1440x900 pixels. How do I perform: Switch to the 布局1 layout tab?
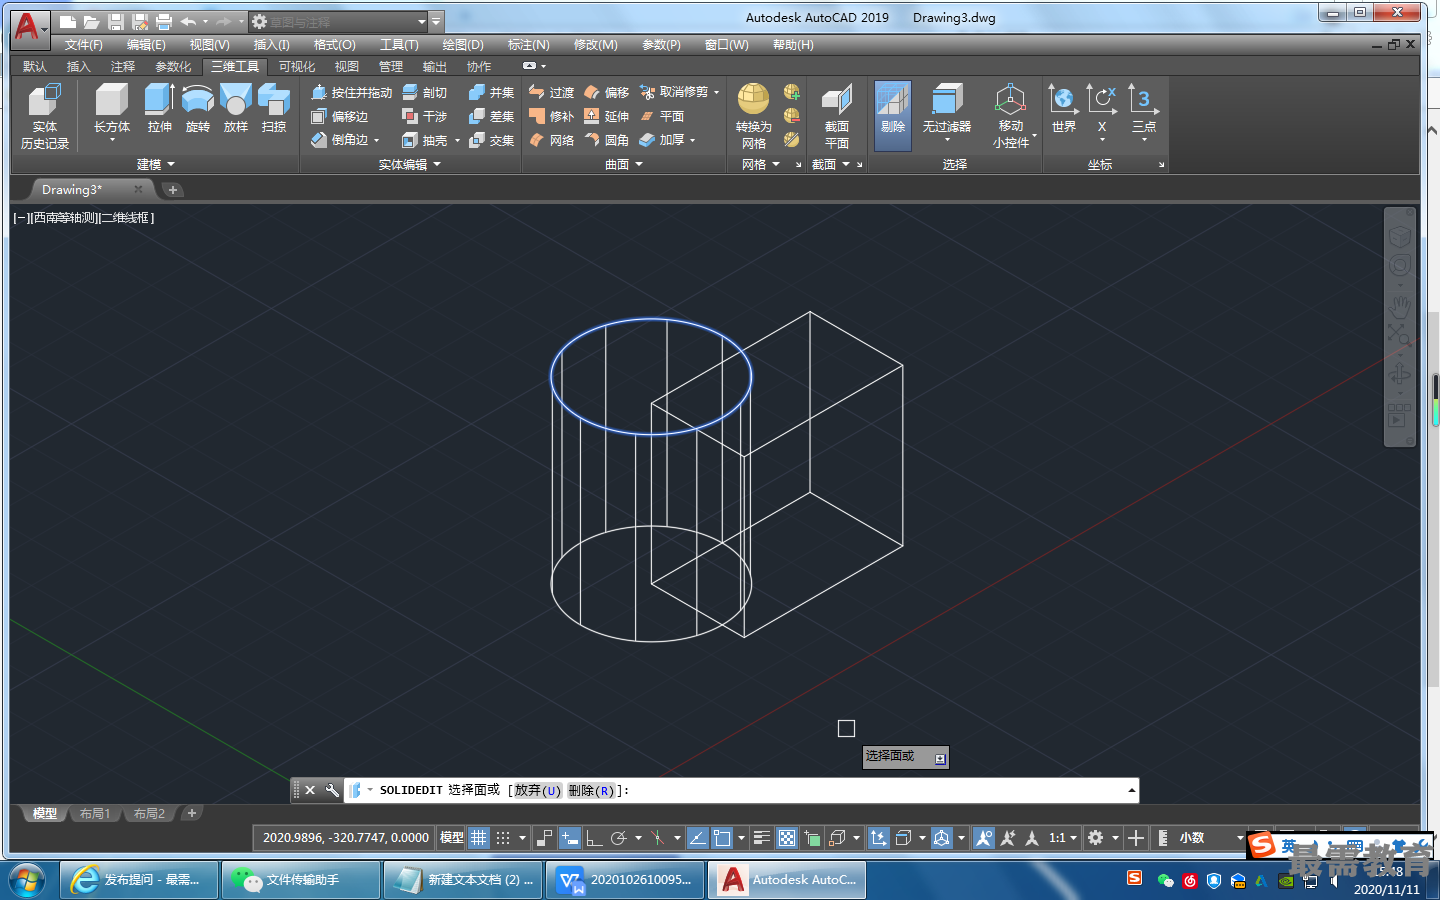point(95,814)
